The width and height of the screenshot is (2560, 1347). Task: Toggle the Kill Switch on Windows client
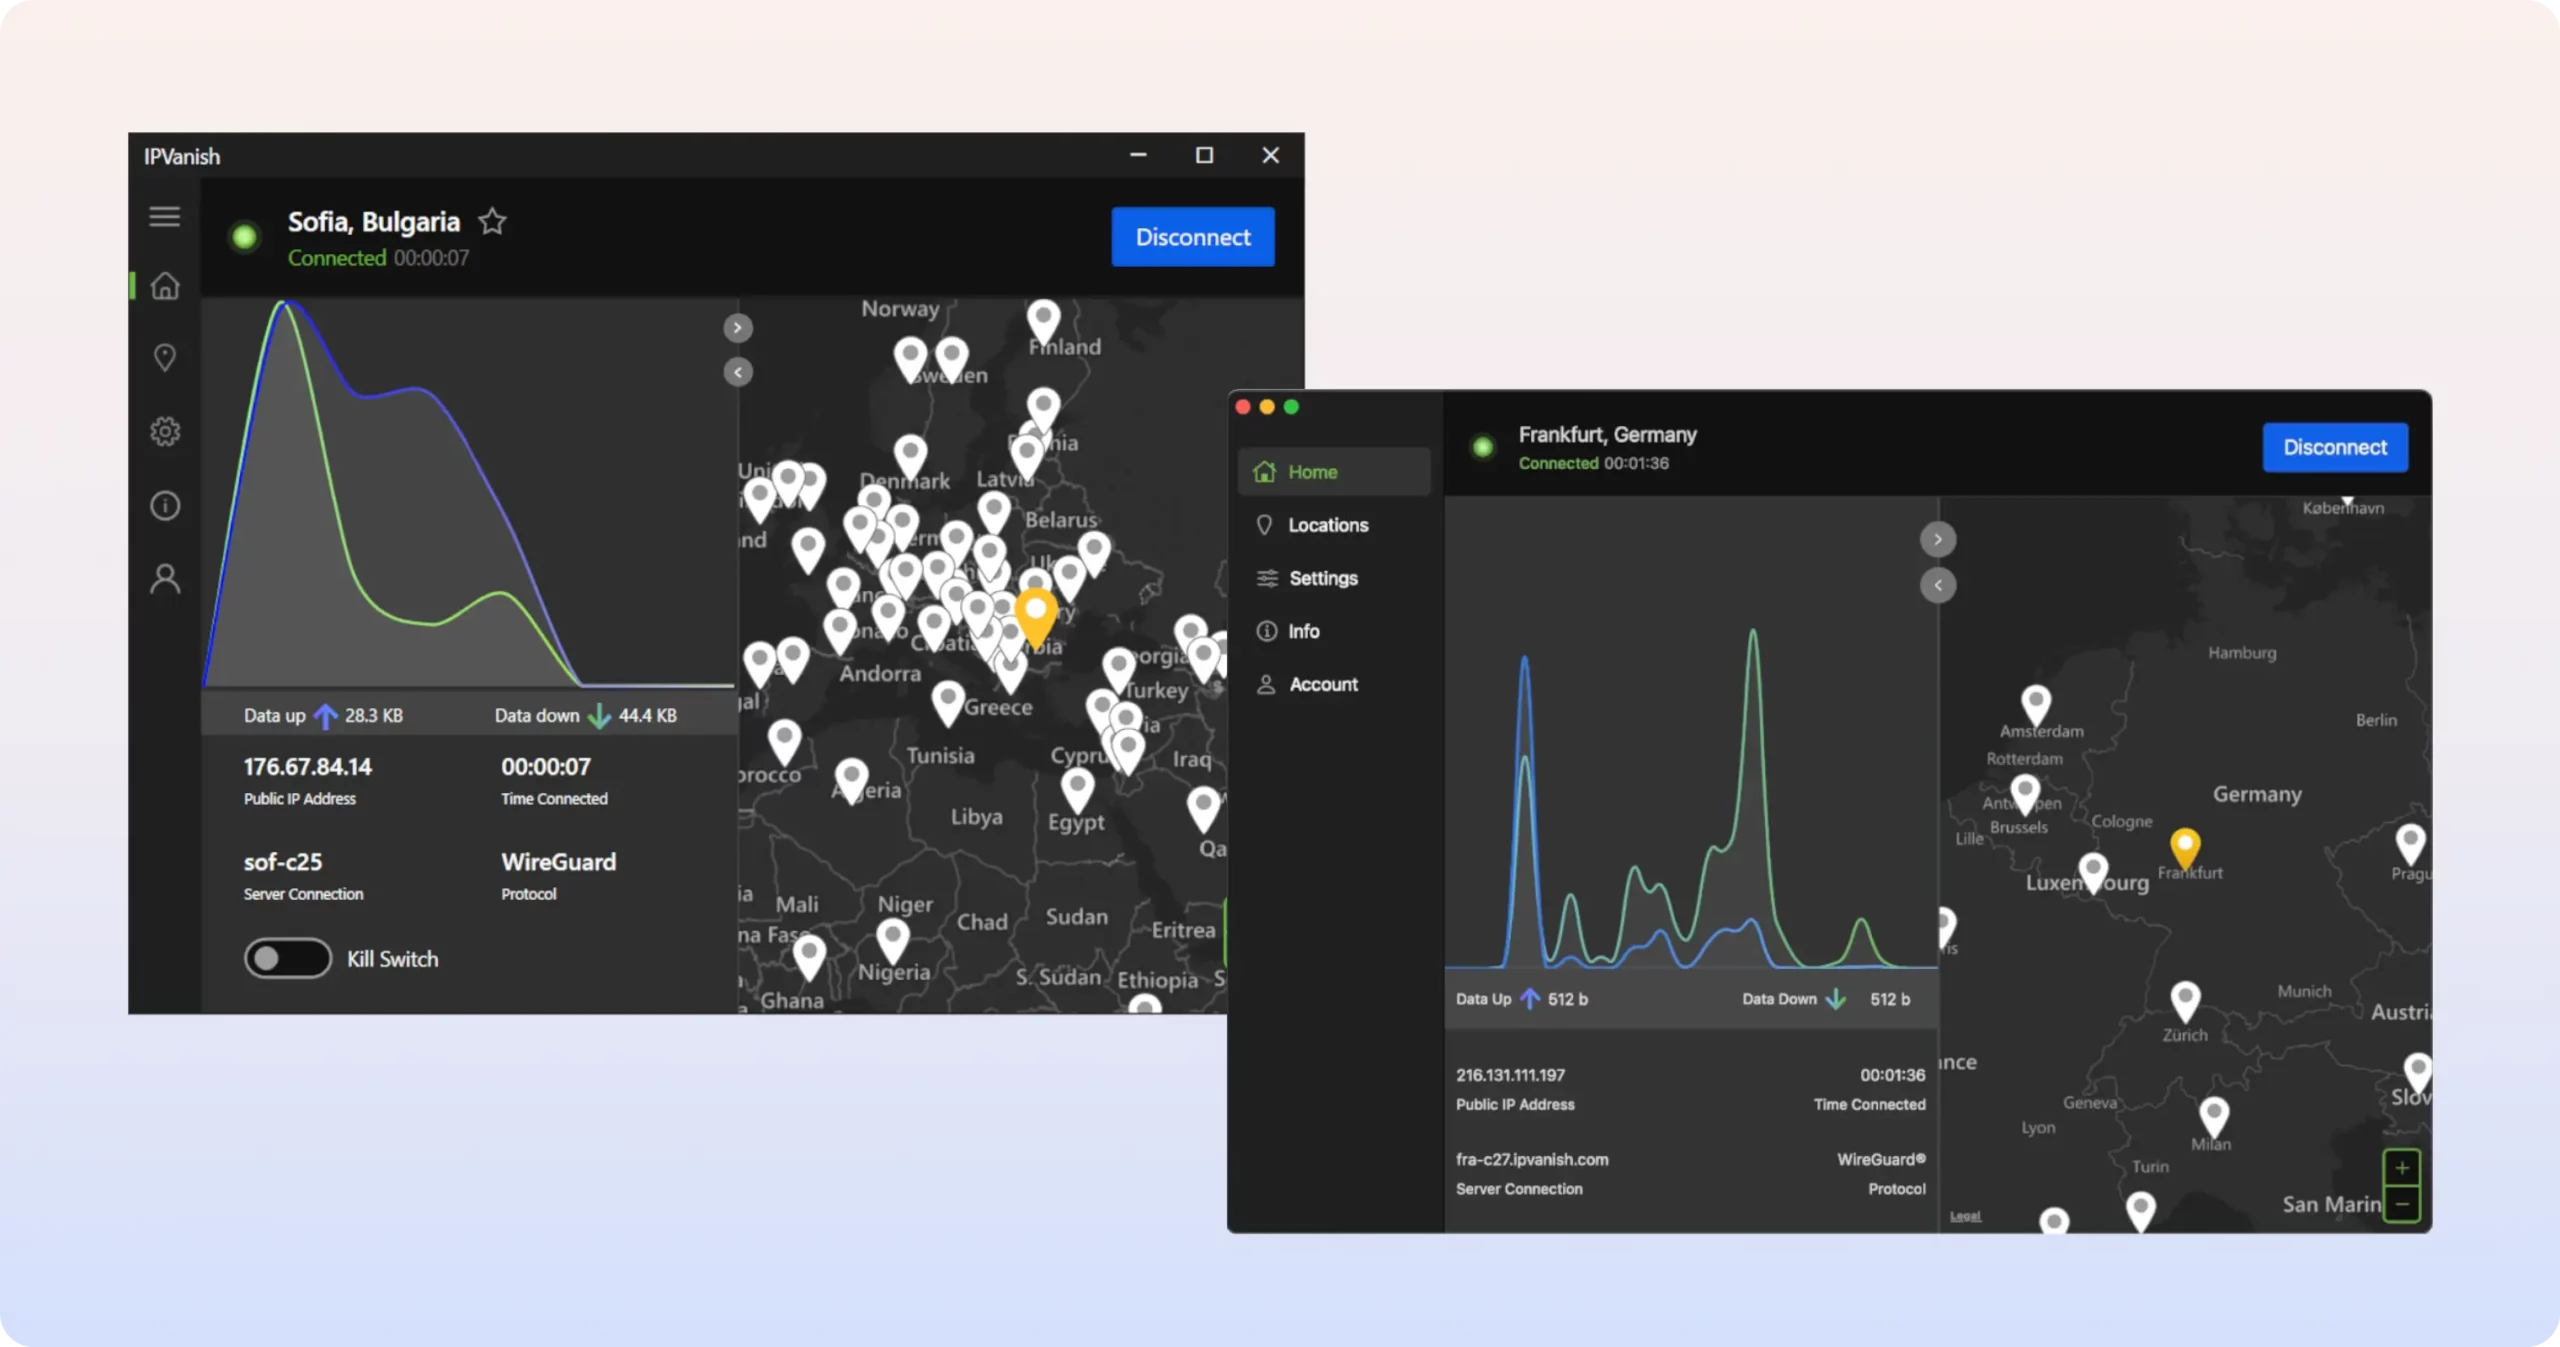point(286,958)
